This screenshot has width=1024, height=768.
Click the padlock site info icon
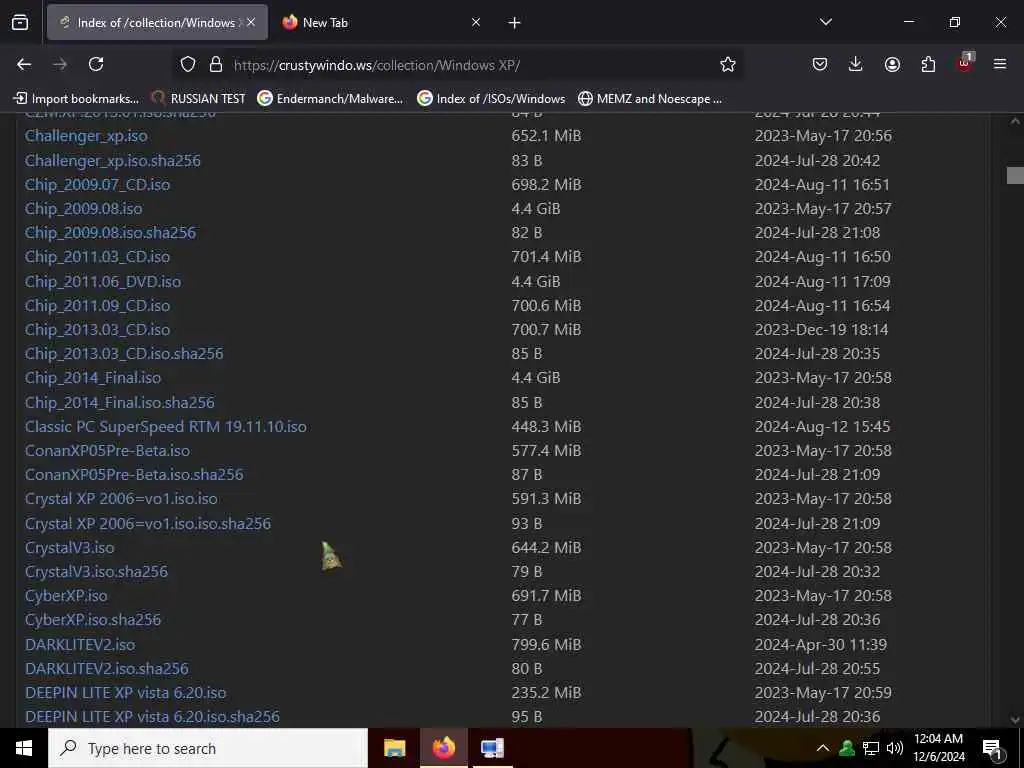tap(216, 64)
